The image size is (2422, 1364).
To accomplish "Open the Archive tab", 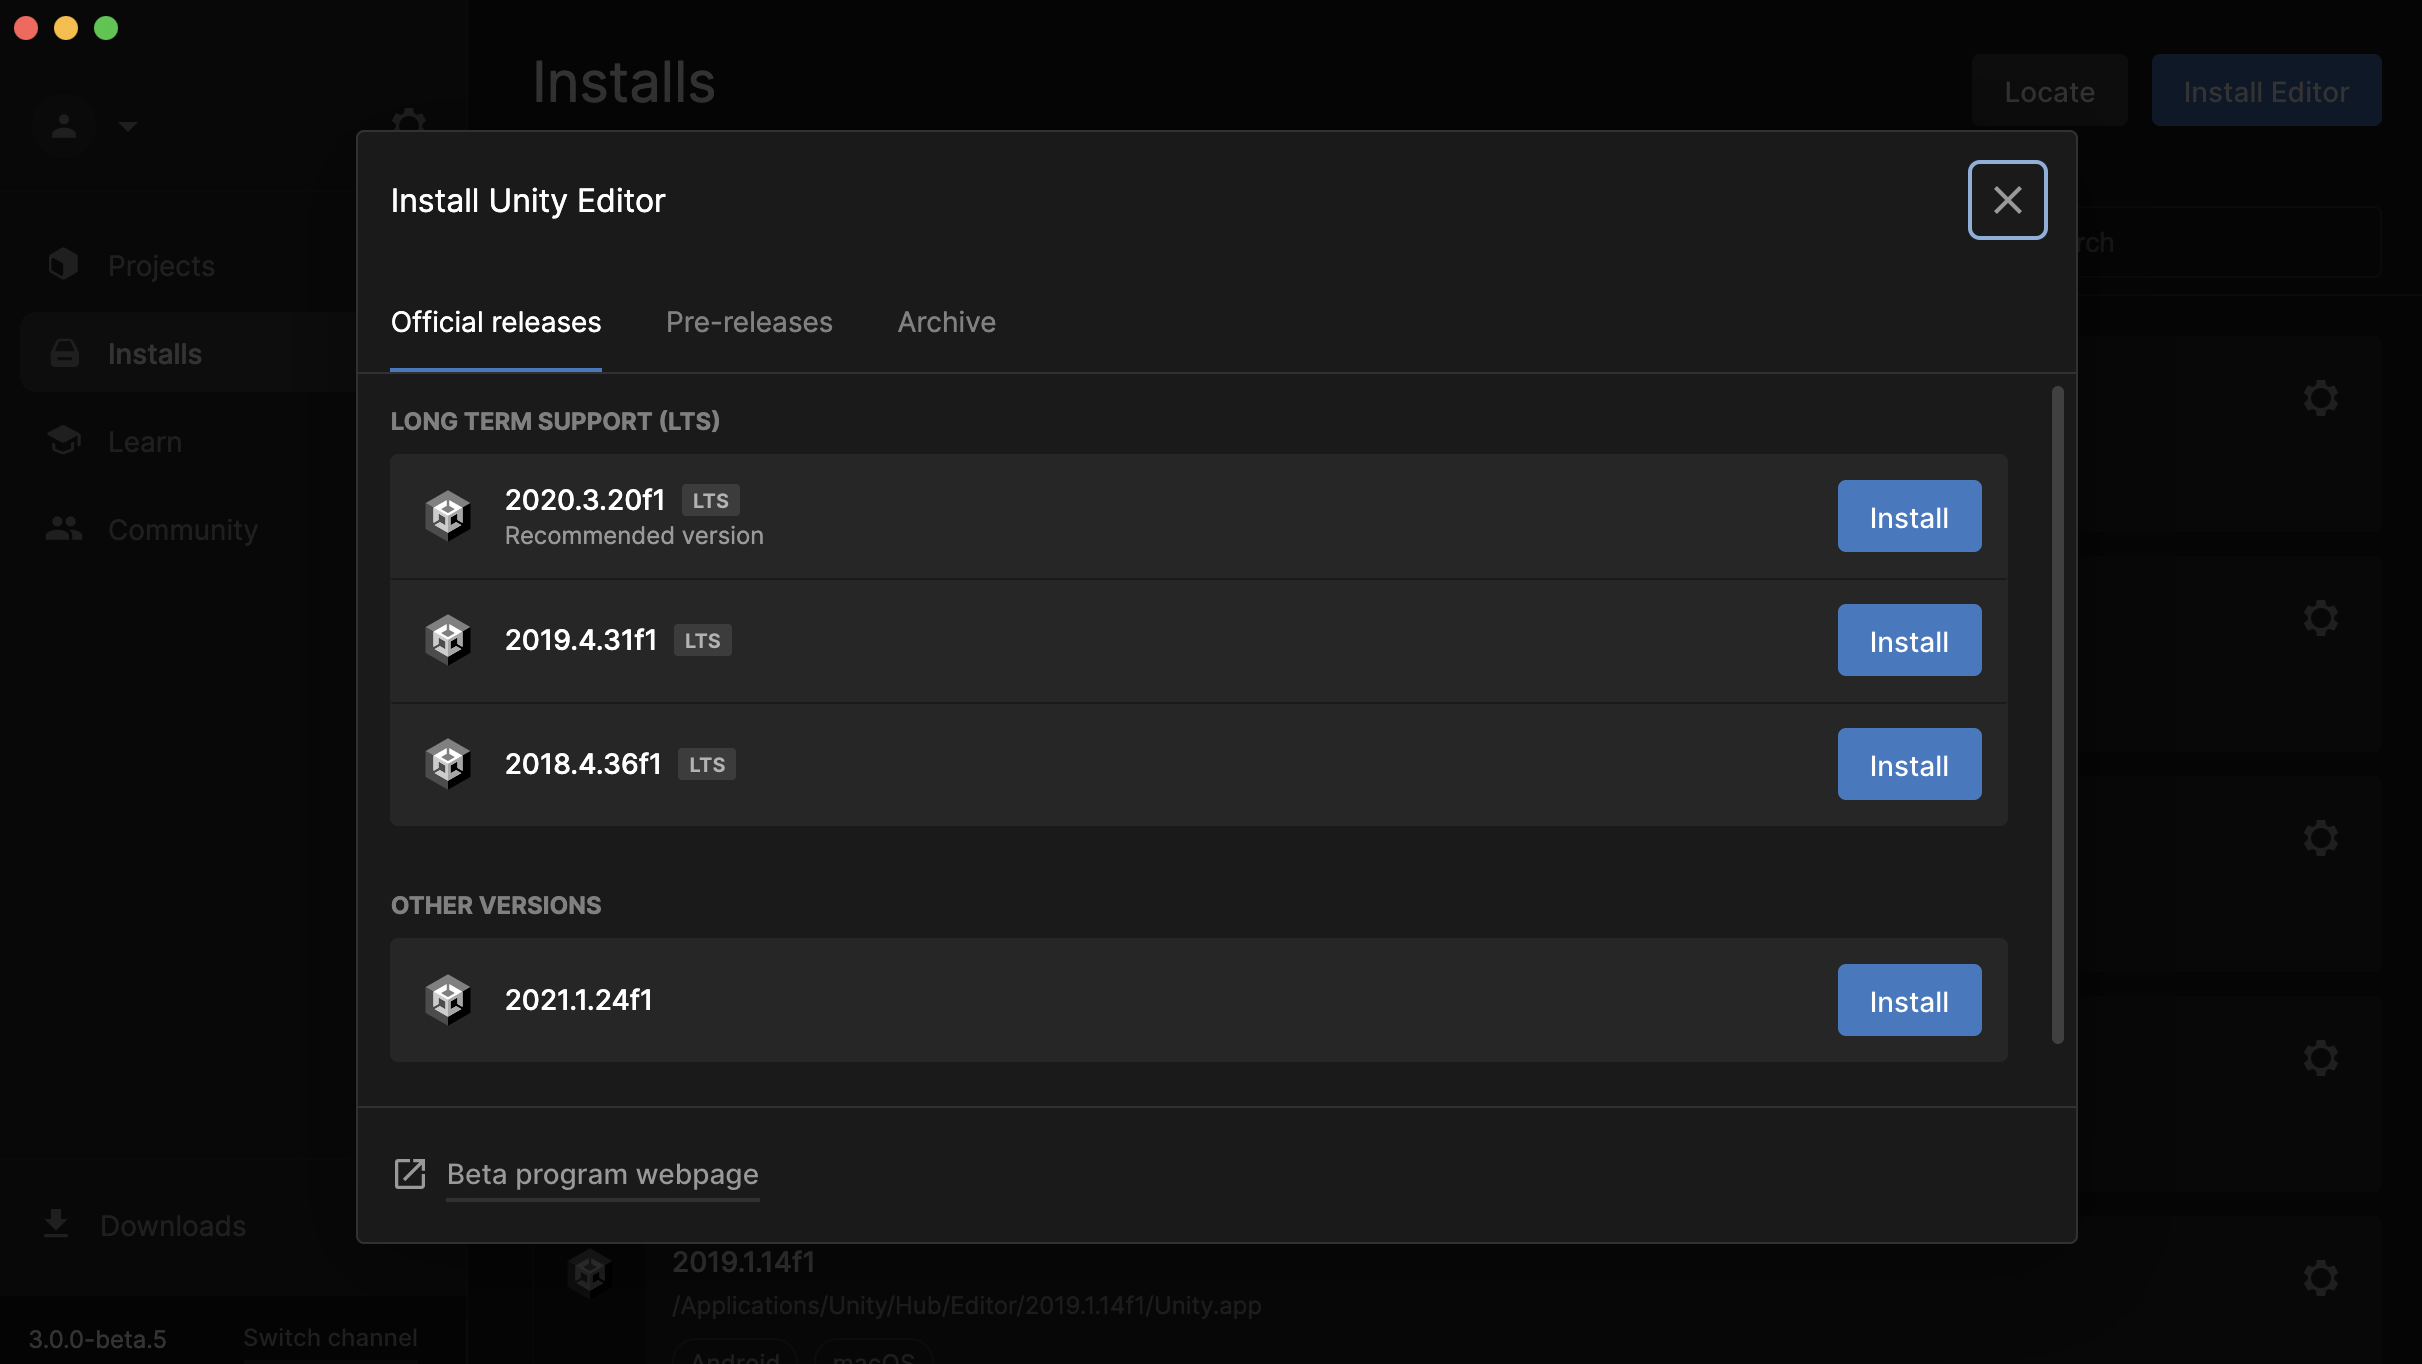I will (946, 322).
